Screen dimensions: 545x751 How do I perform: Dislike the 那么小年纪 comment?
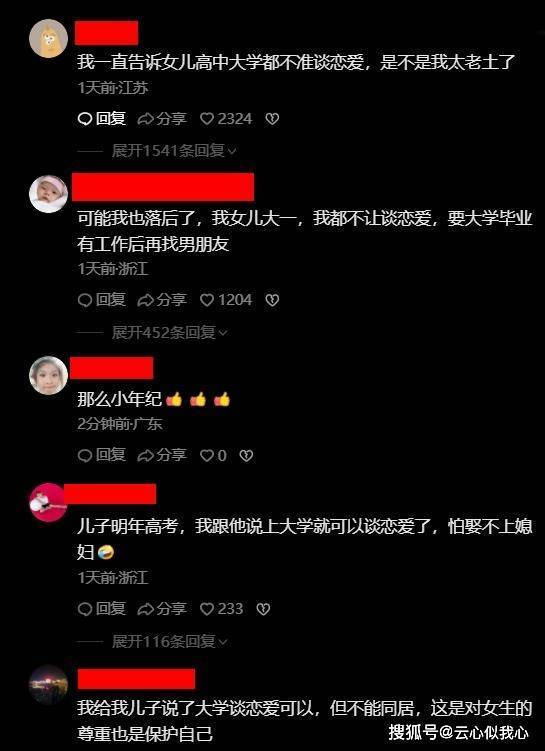tap(246, 455)
